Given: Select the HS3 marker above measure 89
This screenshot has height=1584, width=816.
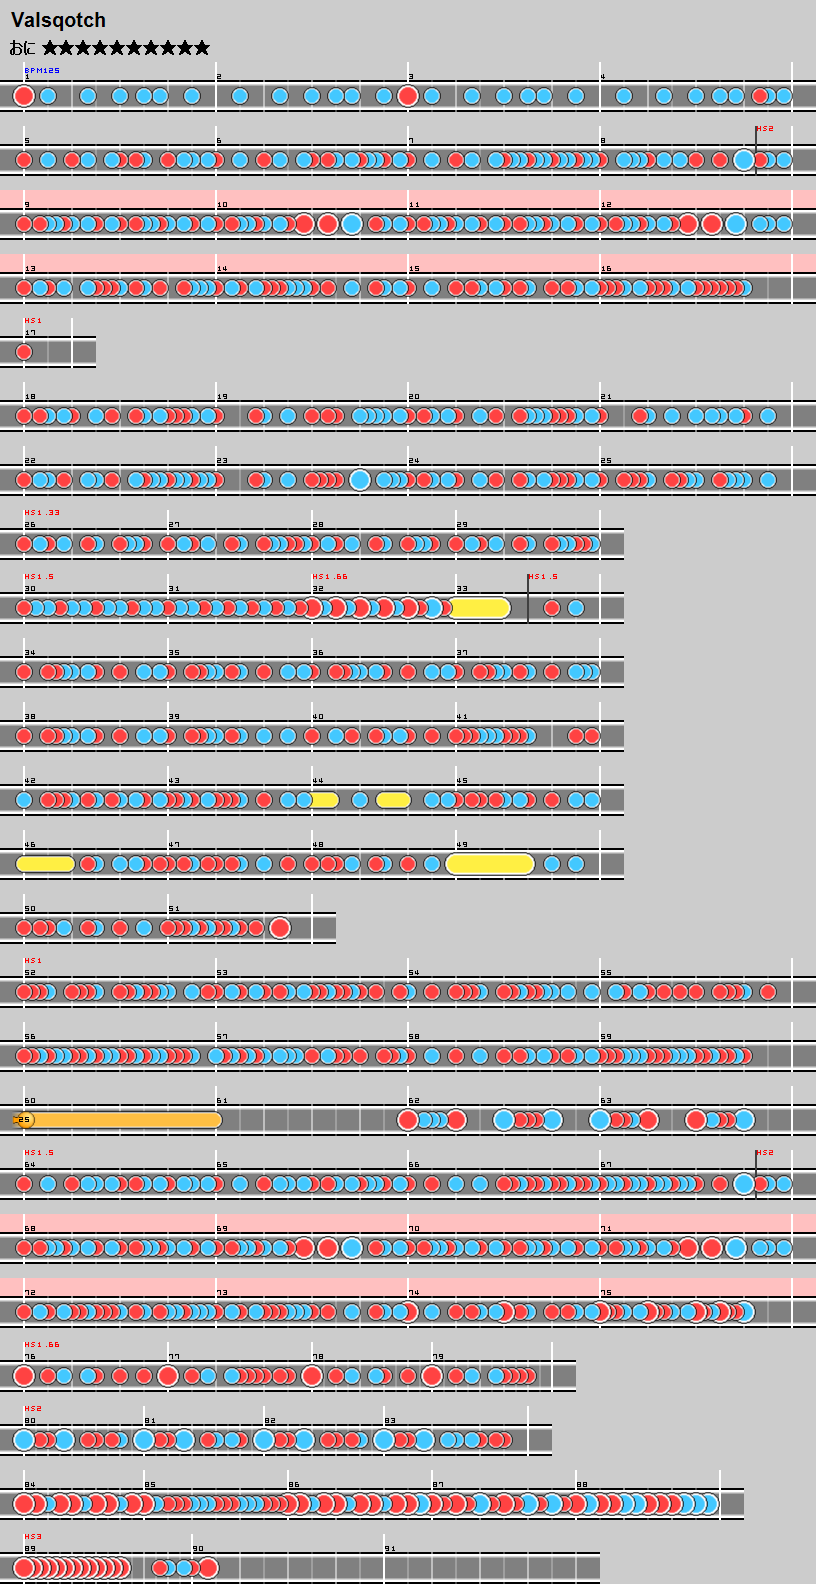Looking at the screenshot, I should coord(33,1537).
